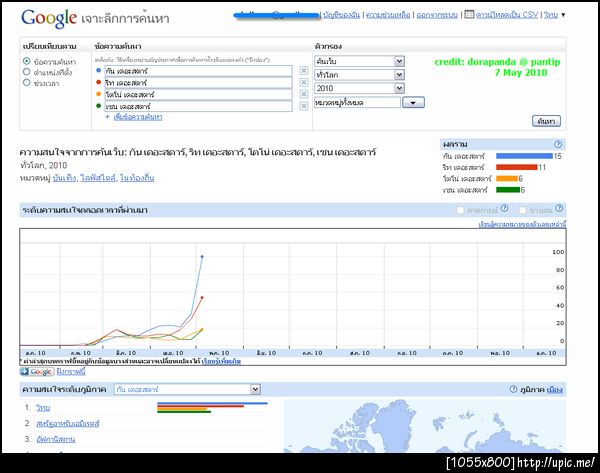Image resolution: width=600 pixels, height=473 pixels.
Task: Click the blue regional bar for ไทย
Action: point(212,403)
